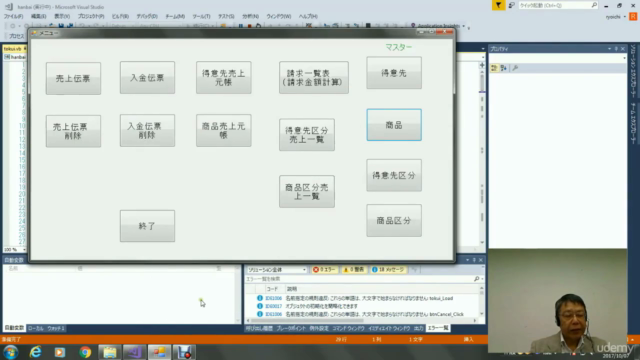Click the pause debugging icon
Screen dimensions: 640x360
click(241, 26)
